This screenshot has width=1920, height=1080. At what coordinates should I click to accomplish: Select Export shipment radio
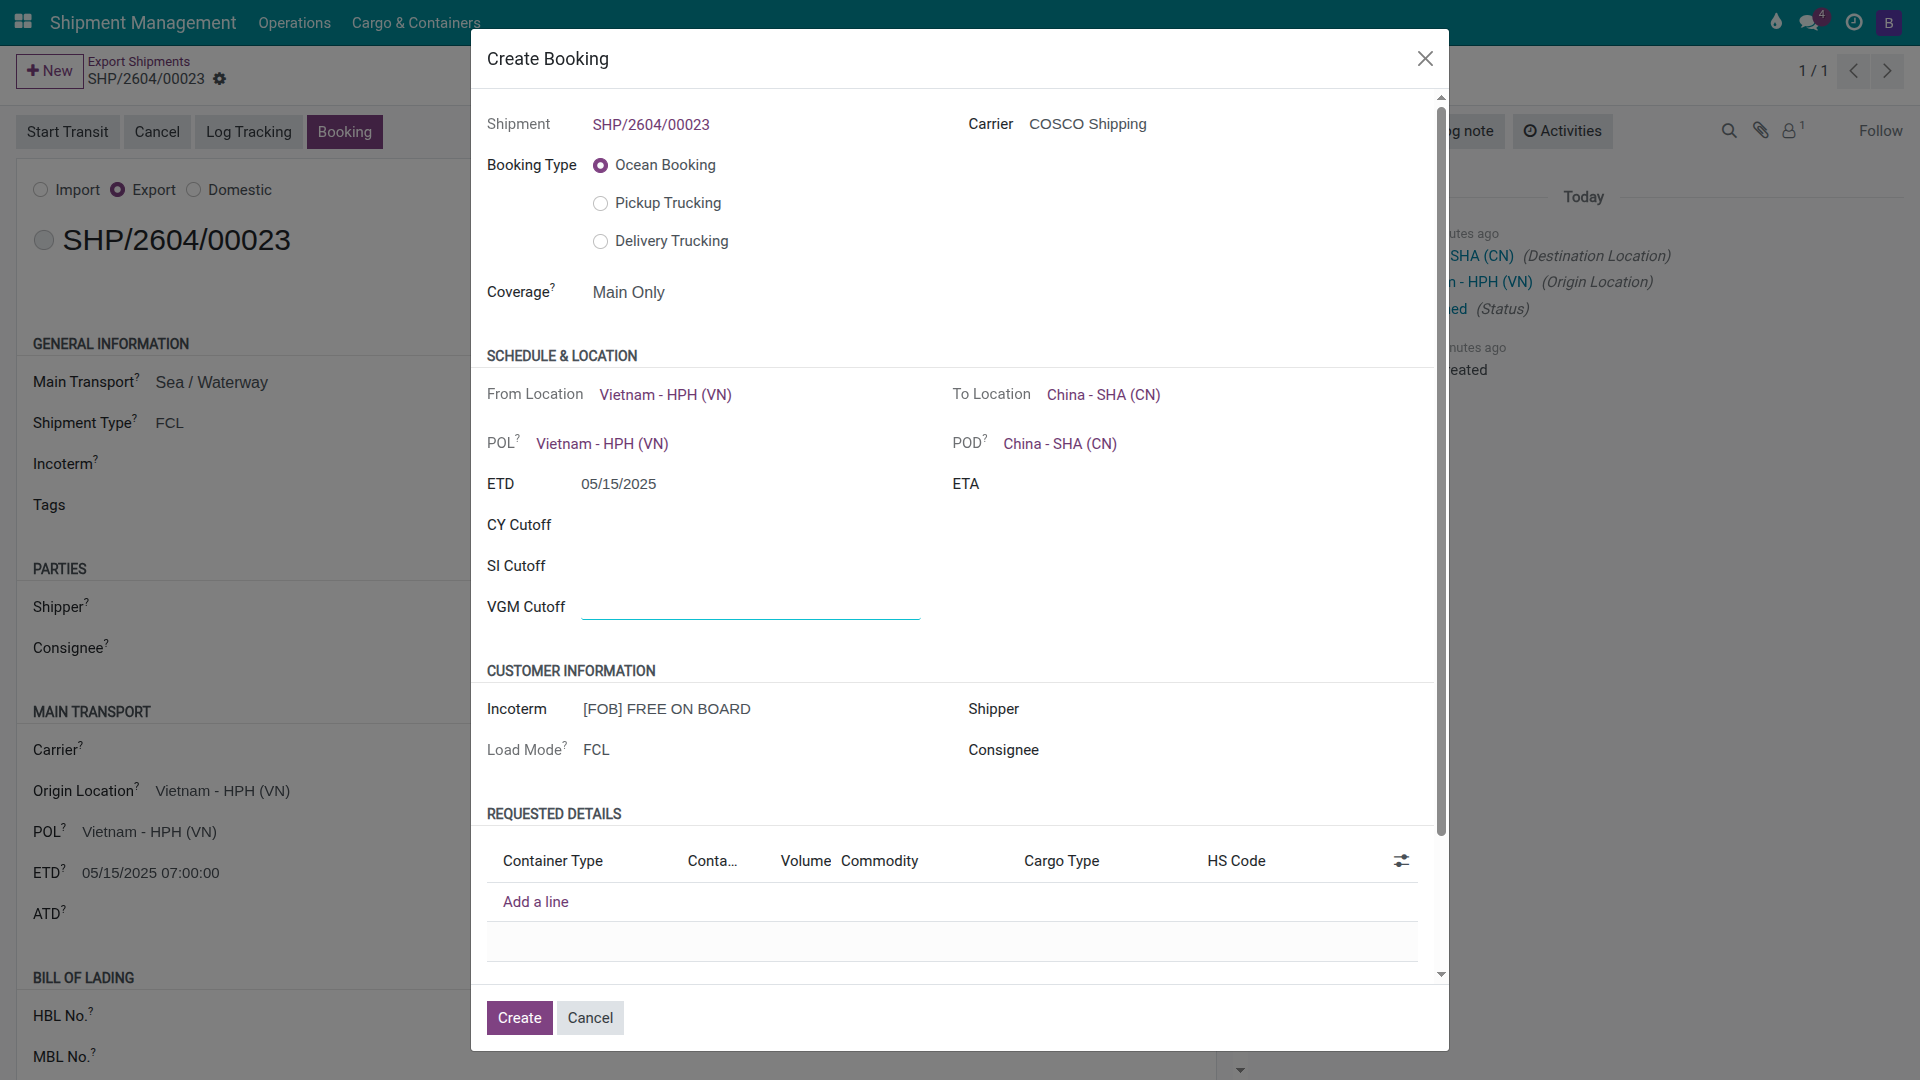(x=118, y=190)
